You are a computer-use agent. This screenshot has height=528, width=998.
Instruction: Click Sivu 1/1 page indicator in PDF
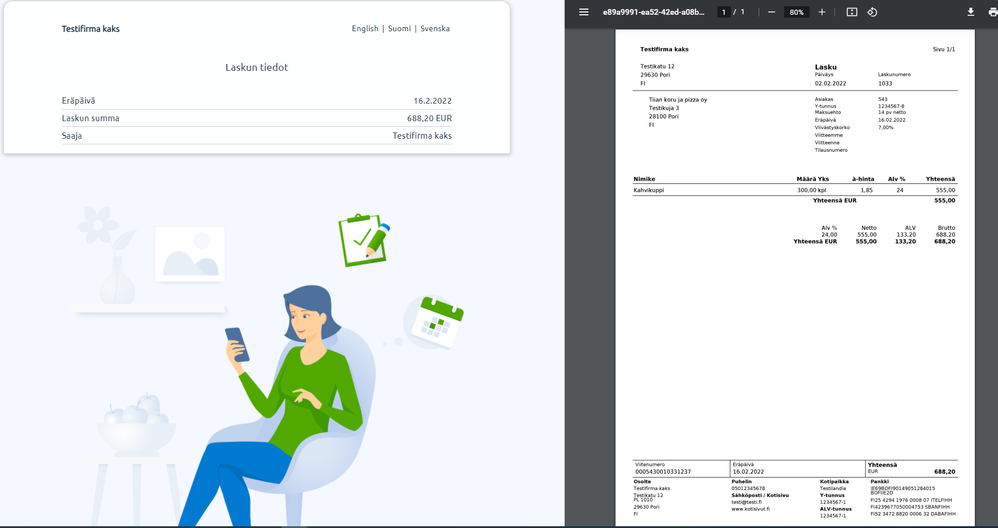pyautogui.click(x=944, y=49)
